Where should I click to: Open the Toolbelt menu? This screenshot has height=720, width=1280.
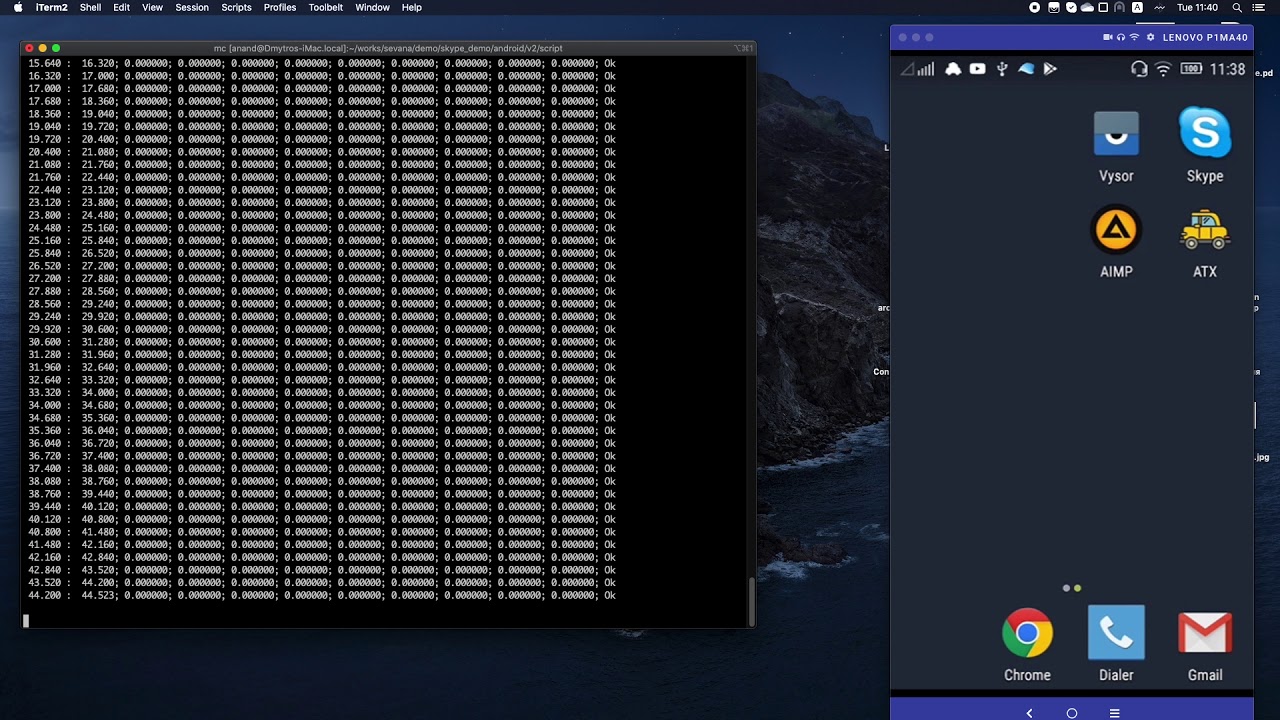click(x=326, y=7)
